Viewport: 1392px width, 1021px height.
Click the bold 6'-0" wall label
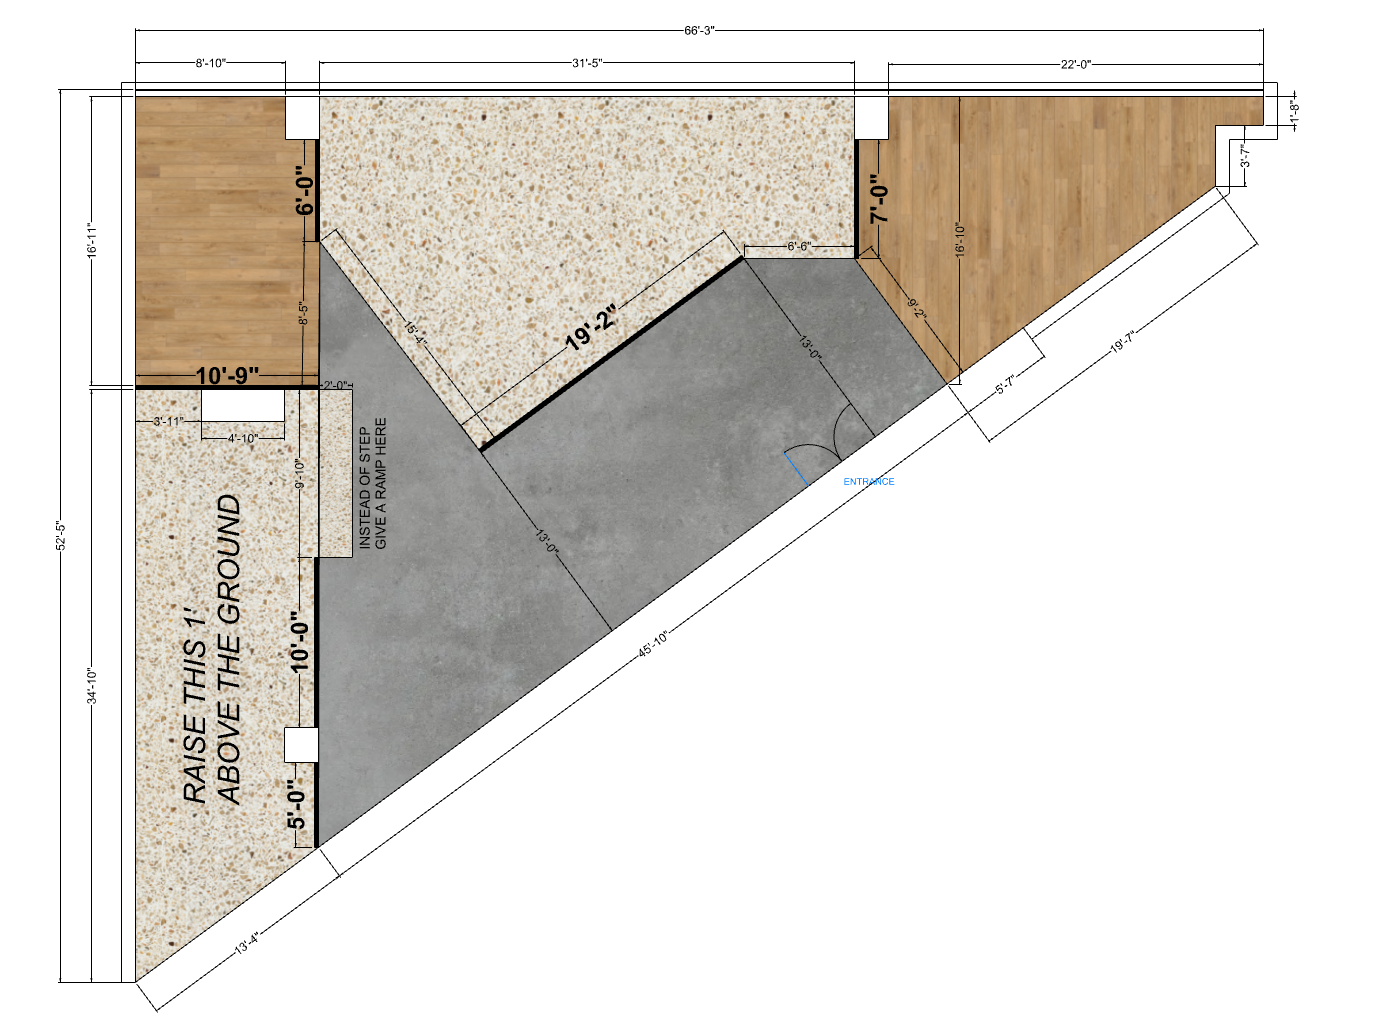coord(305,190)
